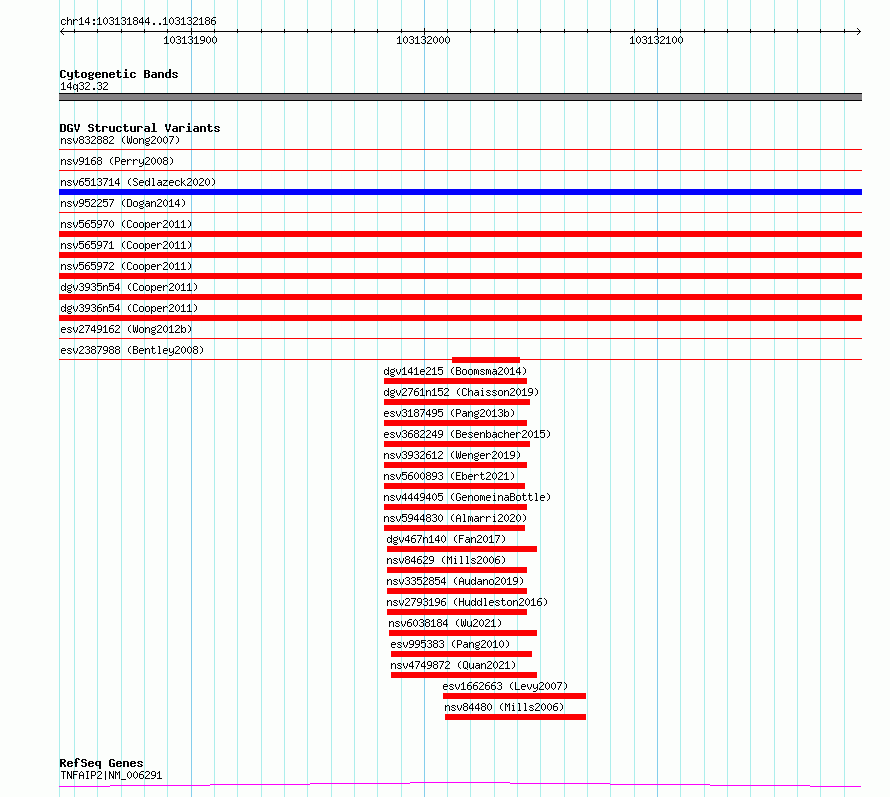Image resolution: width=890 pixels, height=797 pixels.
Task: Open nsv952257 (Dogan2014) variant details
Action: point(123,203)
